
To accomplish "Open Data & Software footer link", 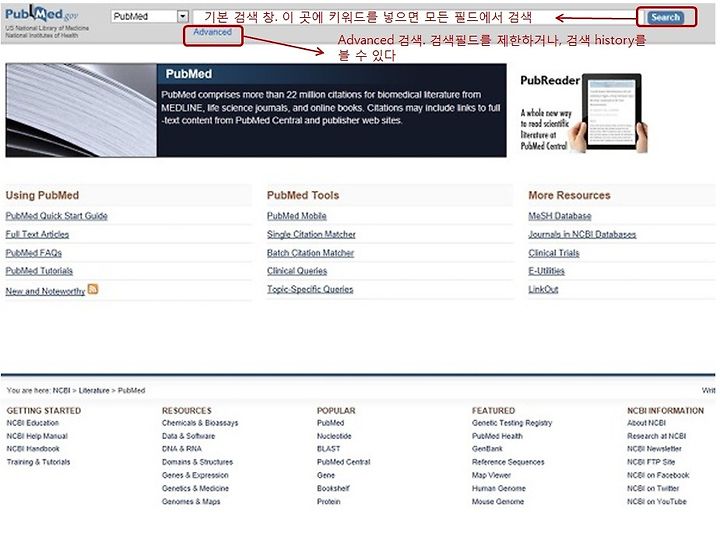I will coord(188,436).
